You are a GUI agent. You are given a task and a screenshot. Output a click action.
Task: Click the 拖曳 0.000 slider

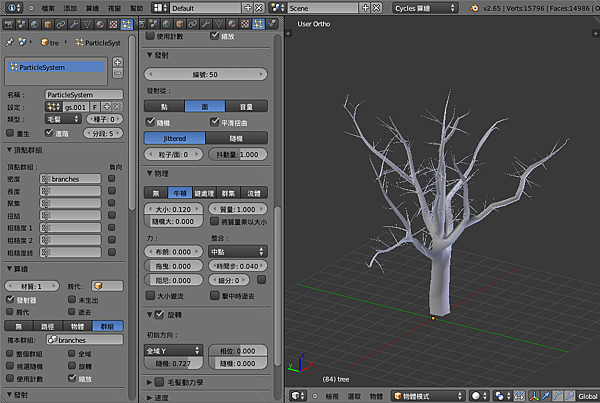[x=173, y=266]
